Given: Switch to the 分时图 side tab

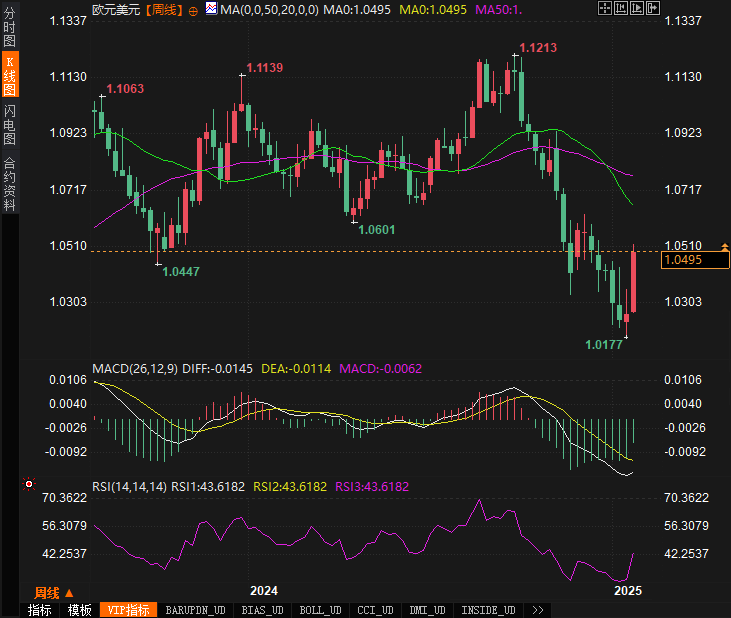Looking at the screenshot, I should point(9,27).
